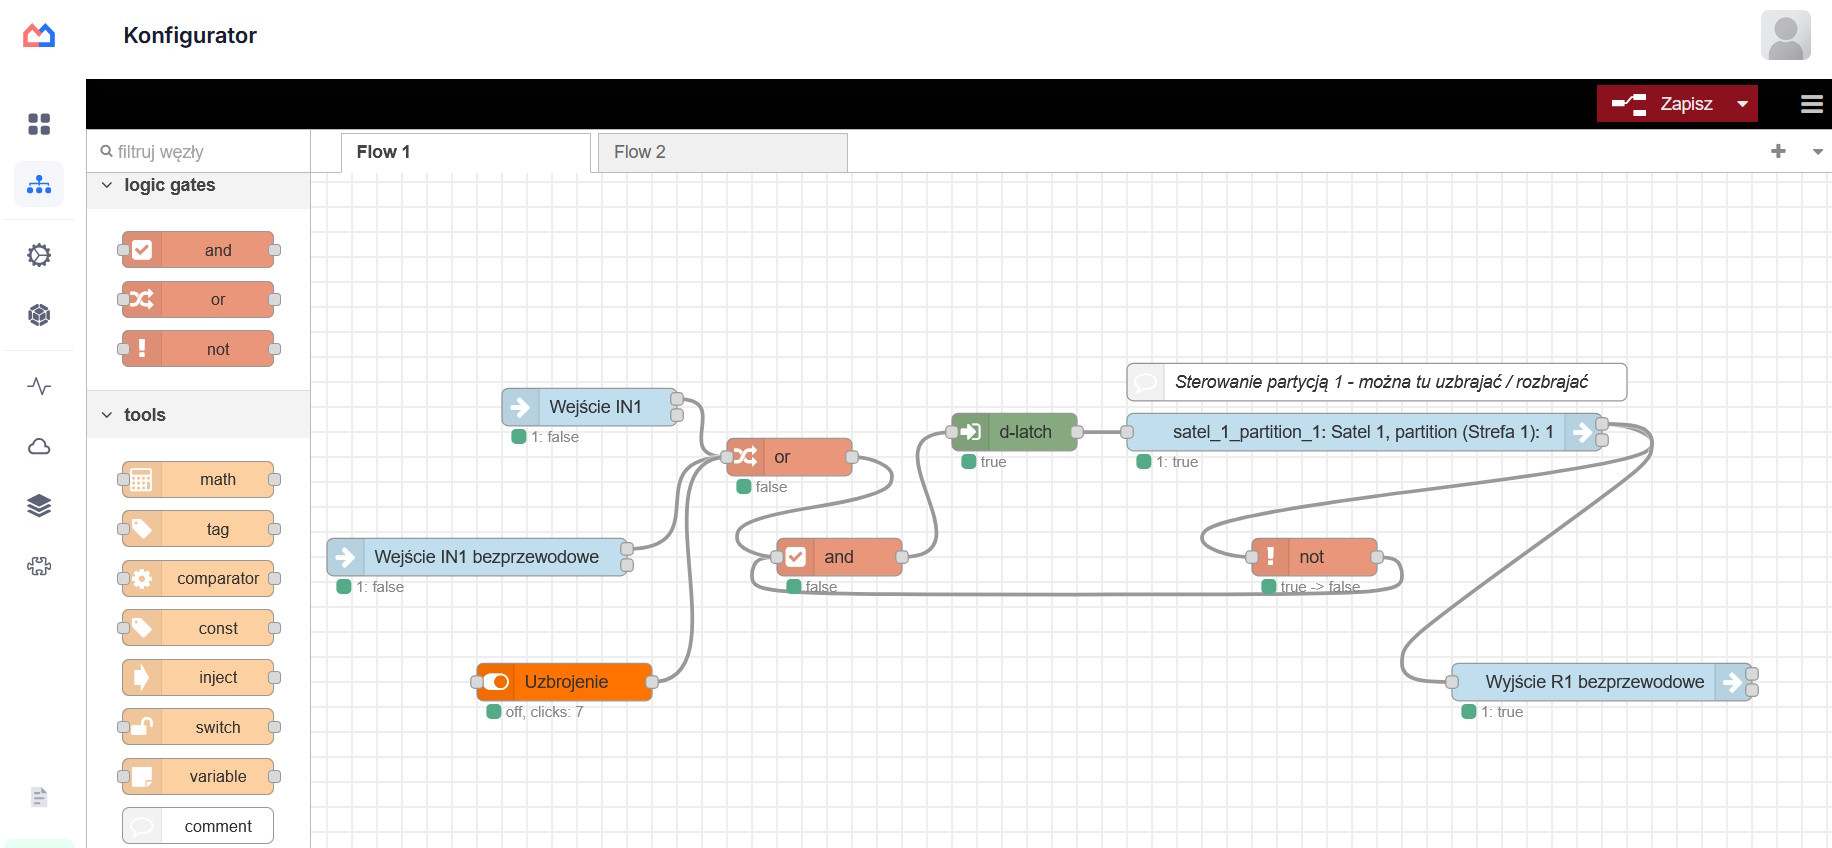This screenshot has width=1832, height=848.
Task: Open the puzzle piece plugins icon
Action: pyautogui.click(x=39, y=567)
